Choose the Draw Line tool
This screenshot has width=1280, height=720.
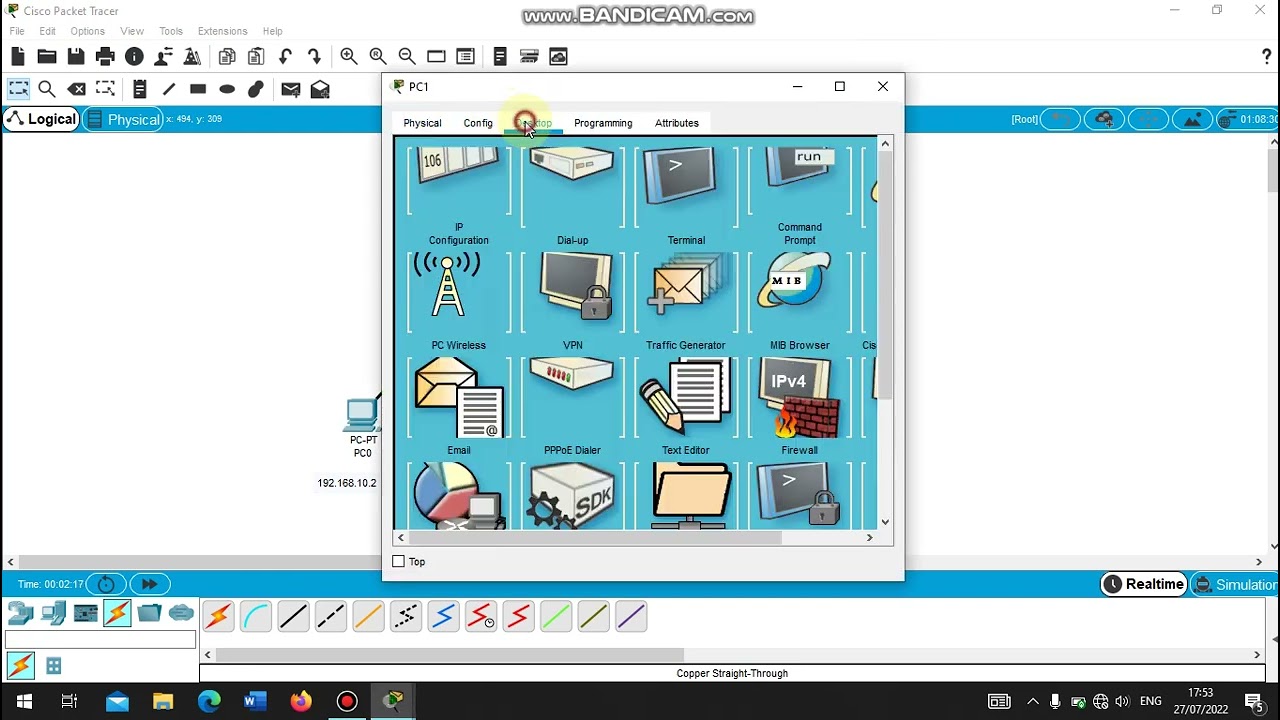168,89
